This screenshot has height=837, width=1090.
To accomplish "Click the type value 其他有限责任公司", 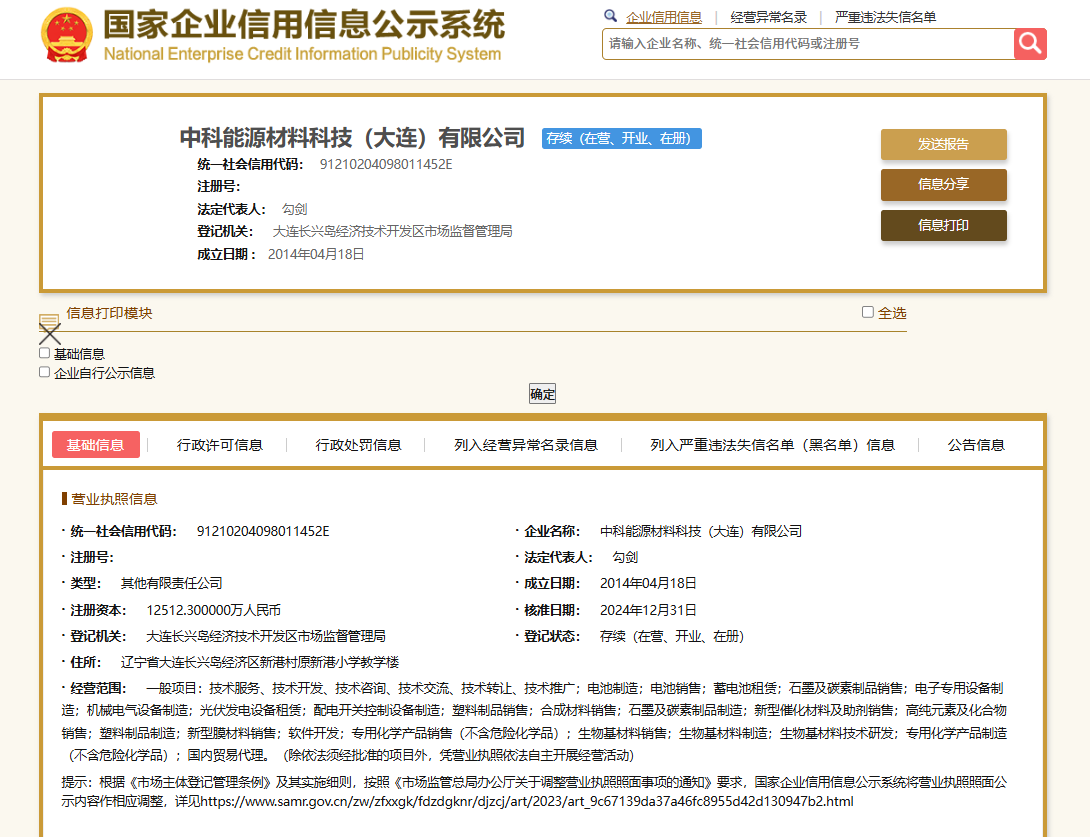I will pyautogui.click(x=171, y=583).
